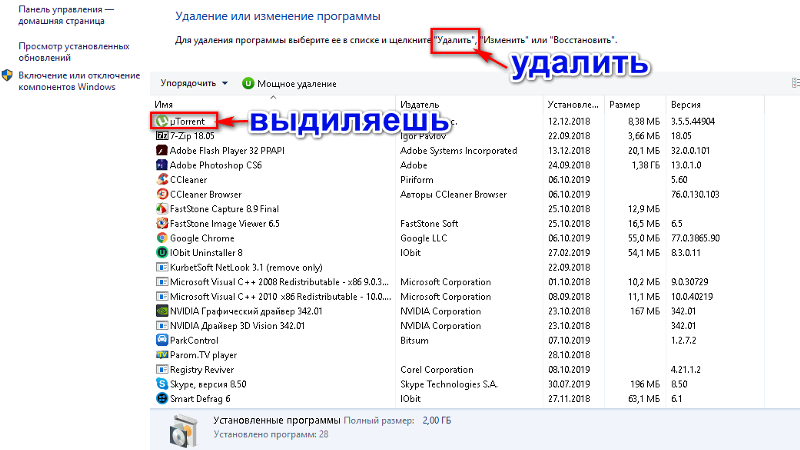Click size value 1,38 ГБ
This screenshot has width=800, height=450.
644,165
